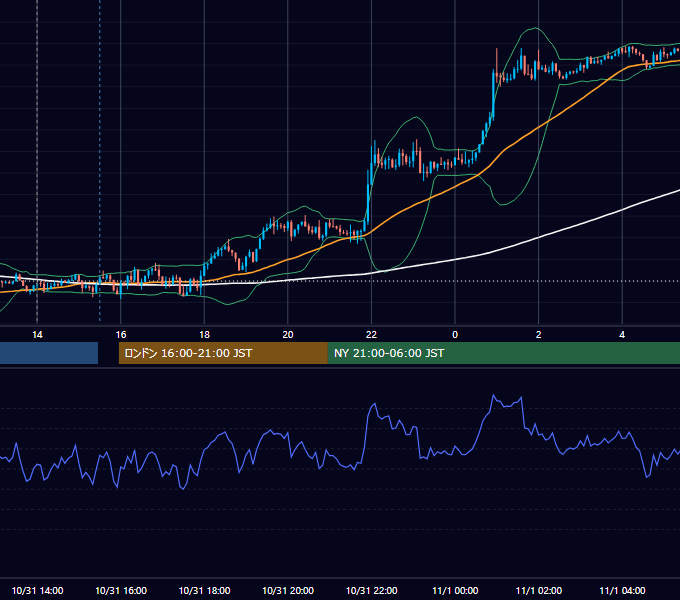Click hour label 0 on price chart axis

click(455, 335)
